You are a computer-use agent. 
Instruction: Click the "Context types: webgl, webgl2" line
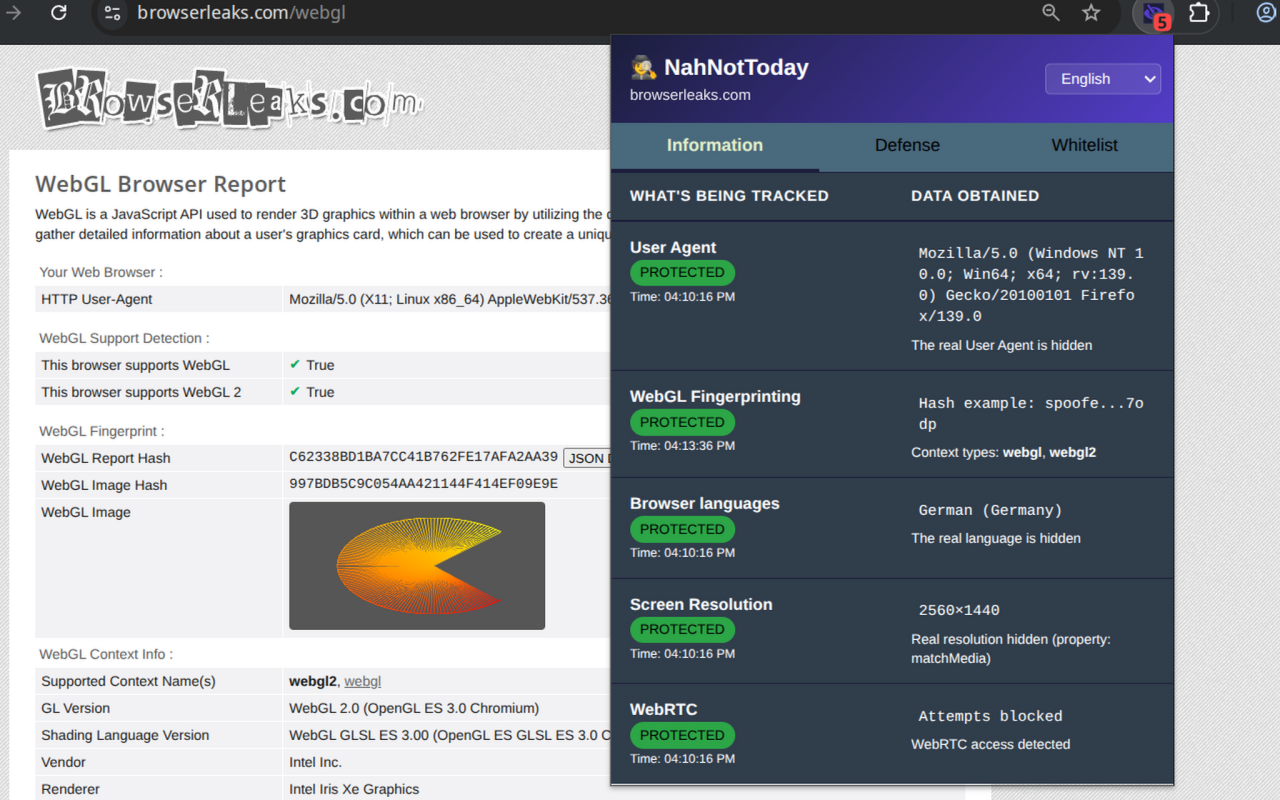point(1004,453)
